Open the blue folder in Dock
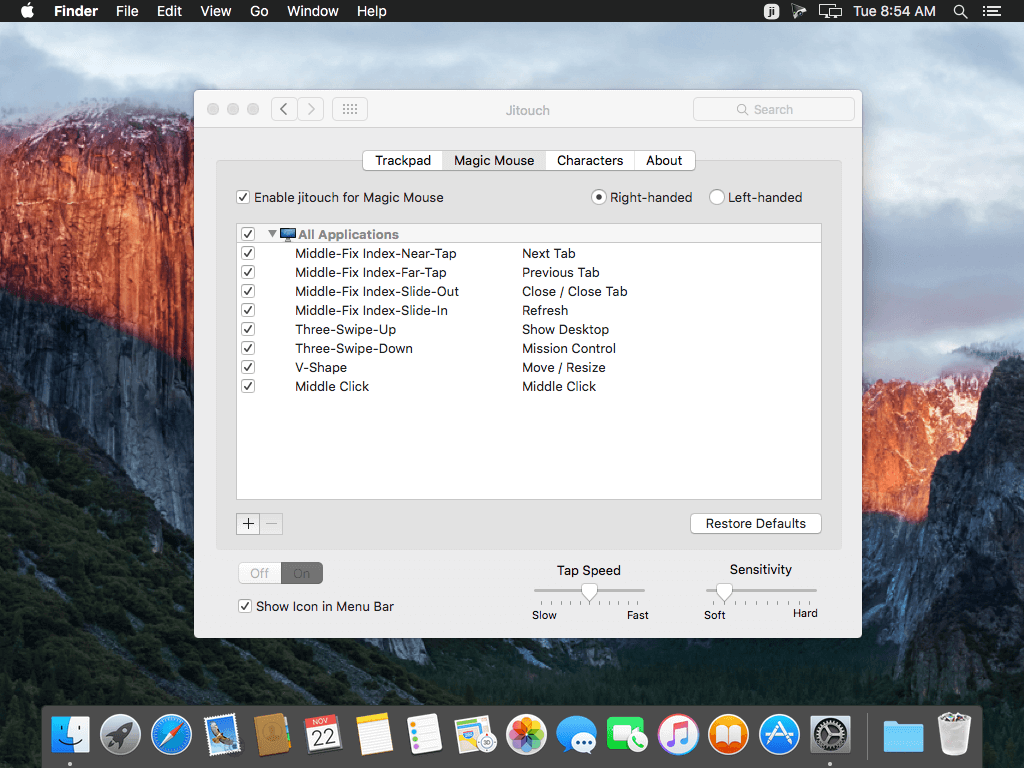Screen dimensions: 1024x768 click(x=903, y=735)
